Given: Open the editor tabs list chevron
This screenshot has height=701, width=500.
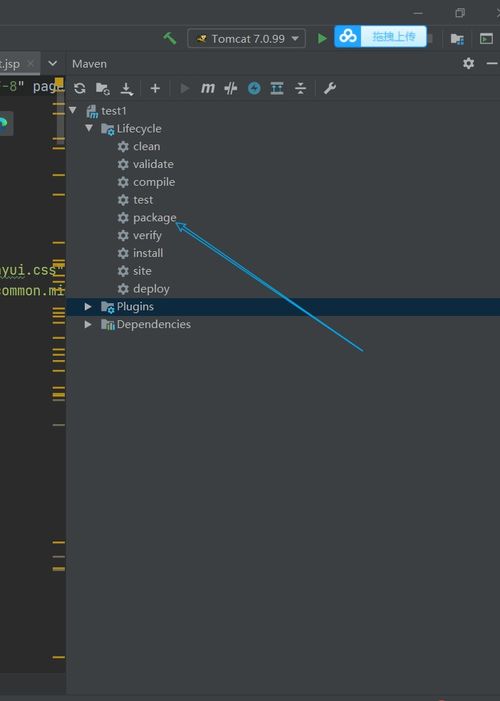Looking at the screenshot, I should [x=53, y=63].
